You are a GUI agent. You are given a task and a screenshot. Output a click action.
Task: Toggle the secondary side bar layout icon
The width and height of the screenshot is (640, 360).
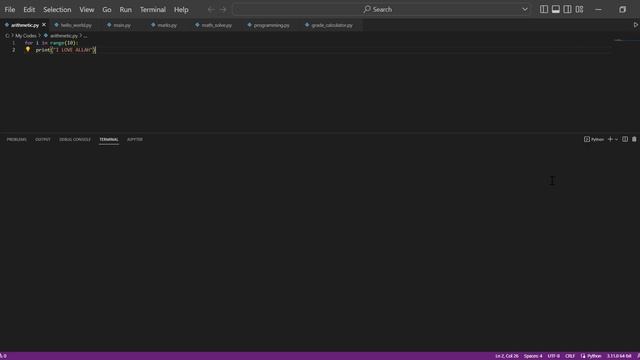pyautogui.click(x=567, y=9)
